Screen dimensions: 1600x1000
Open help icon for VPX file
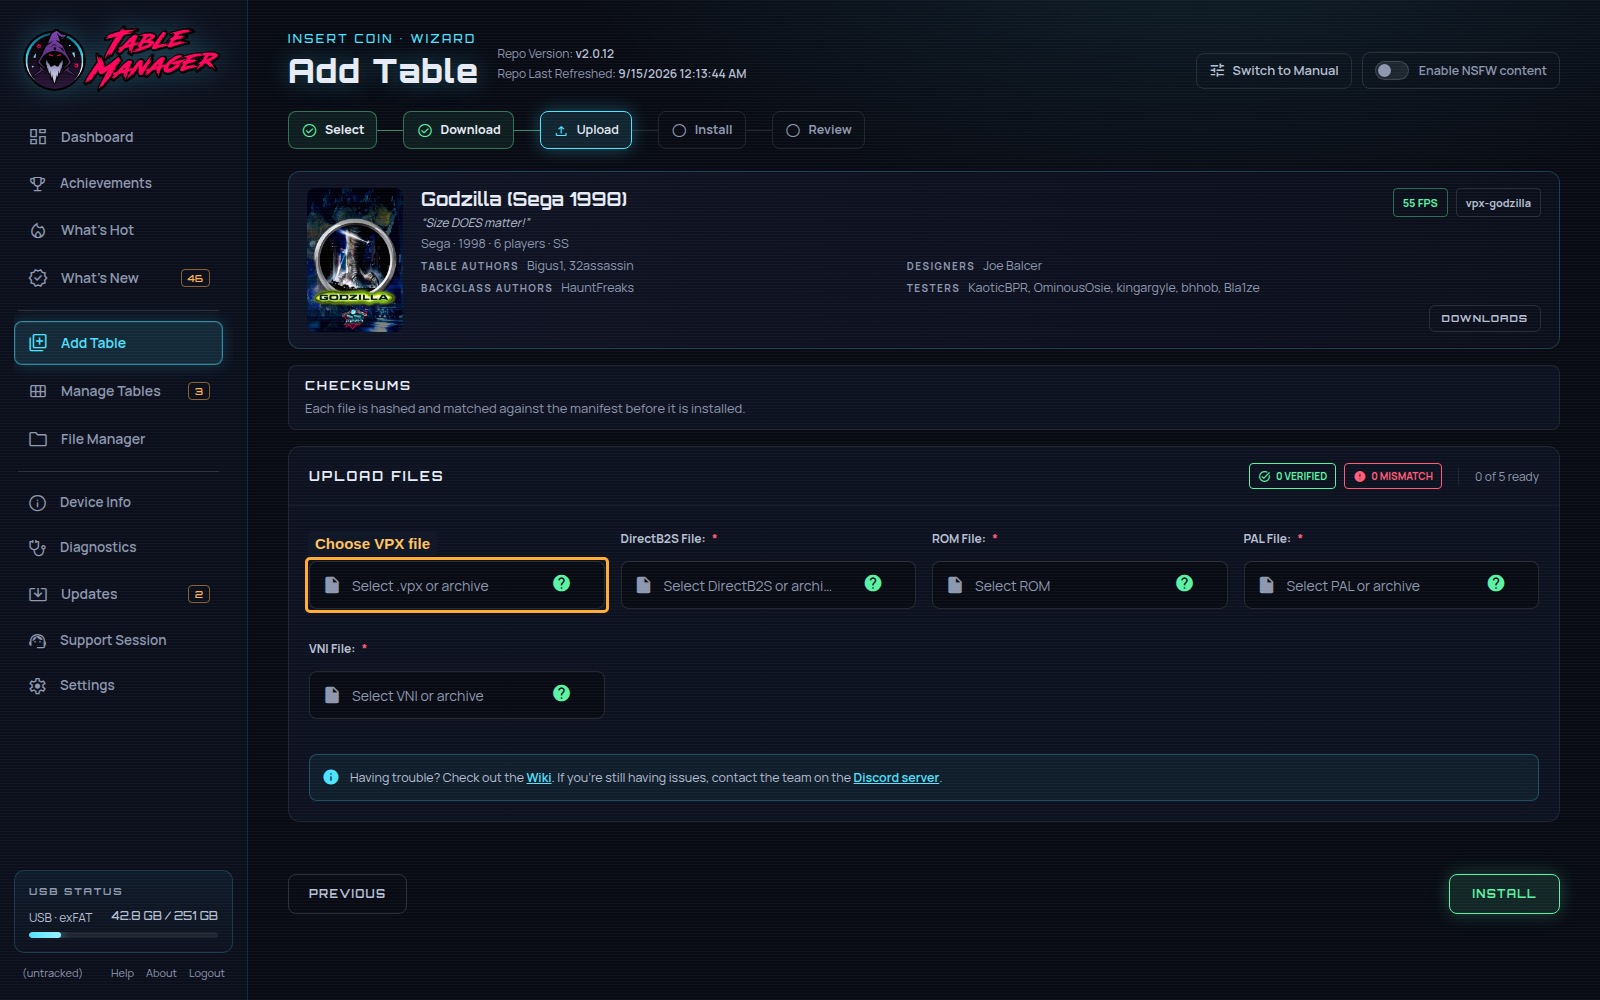point(562,583)
